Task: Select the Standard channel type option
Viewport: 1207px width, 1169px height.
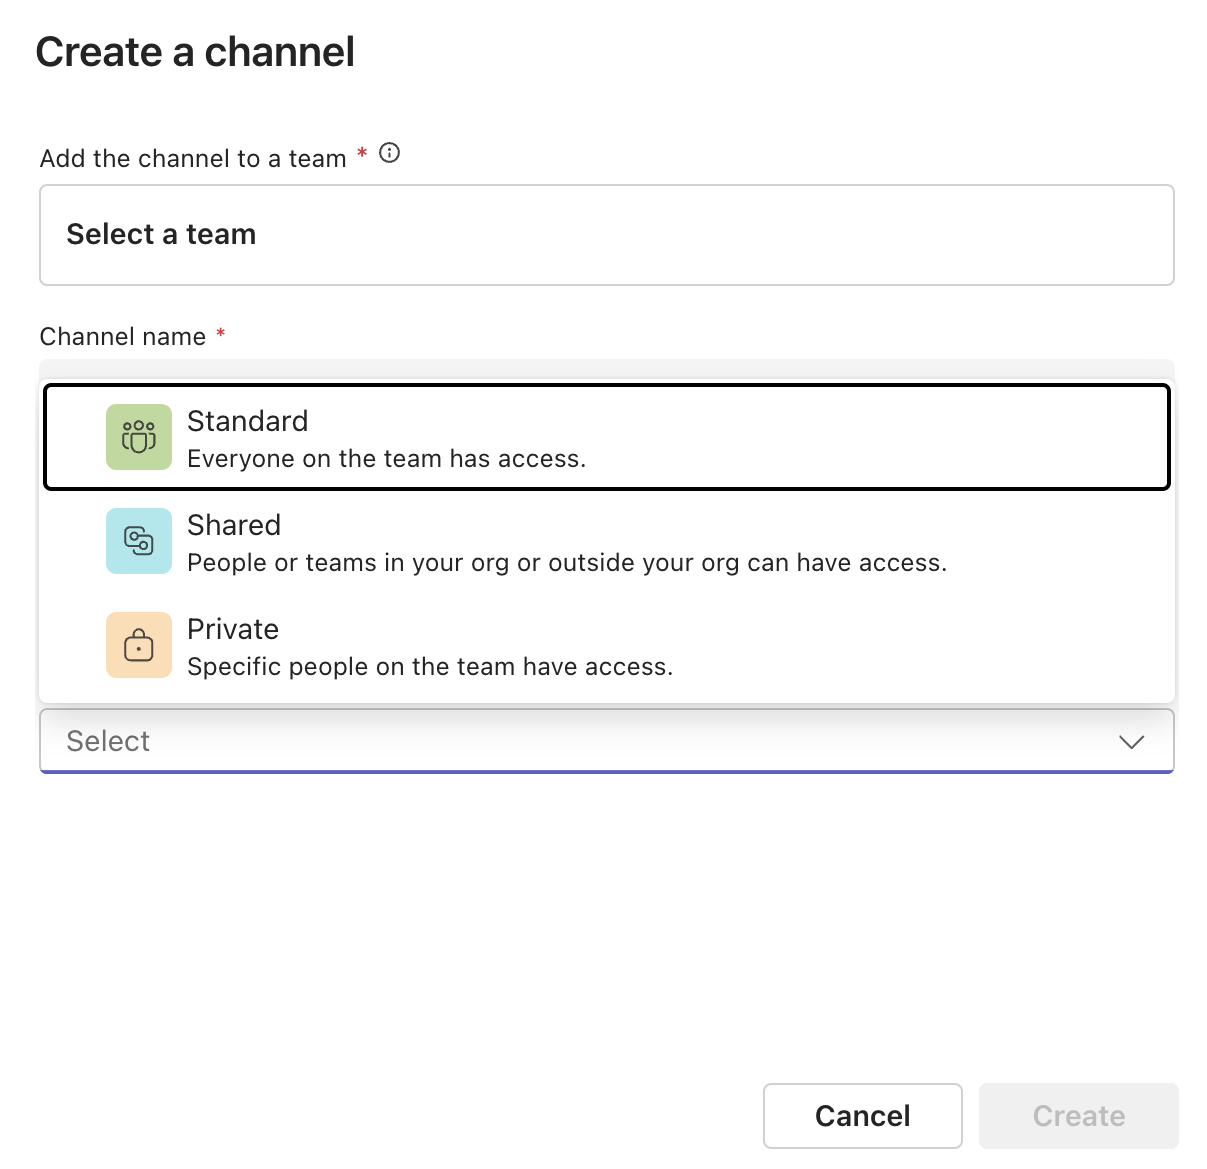Action: click(x=606, y=438)
